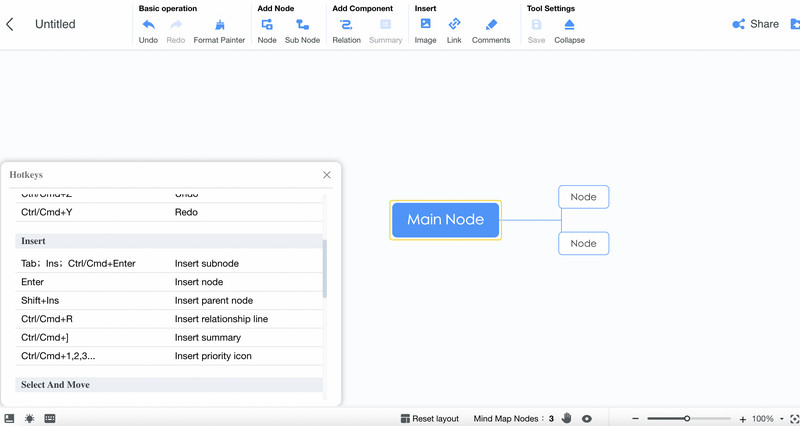Open outline panel icon in bottom-left status bar
The image size is (800, 426).
coord(9,418)
